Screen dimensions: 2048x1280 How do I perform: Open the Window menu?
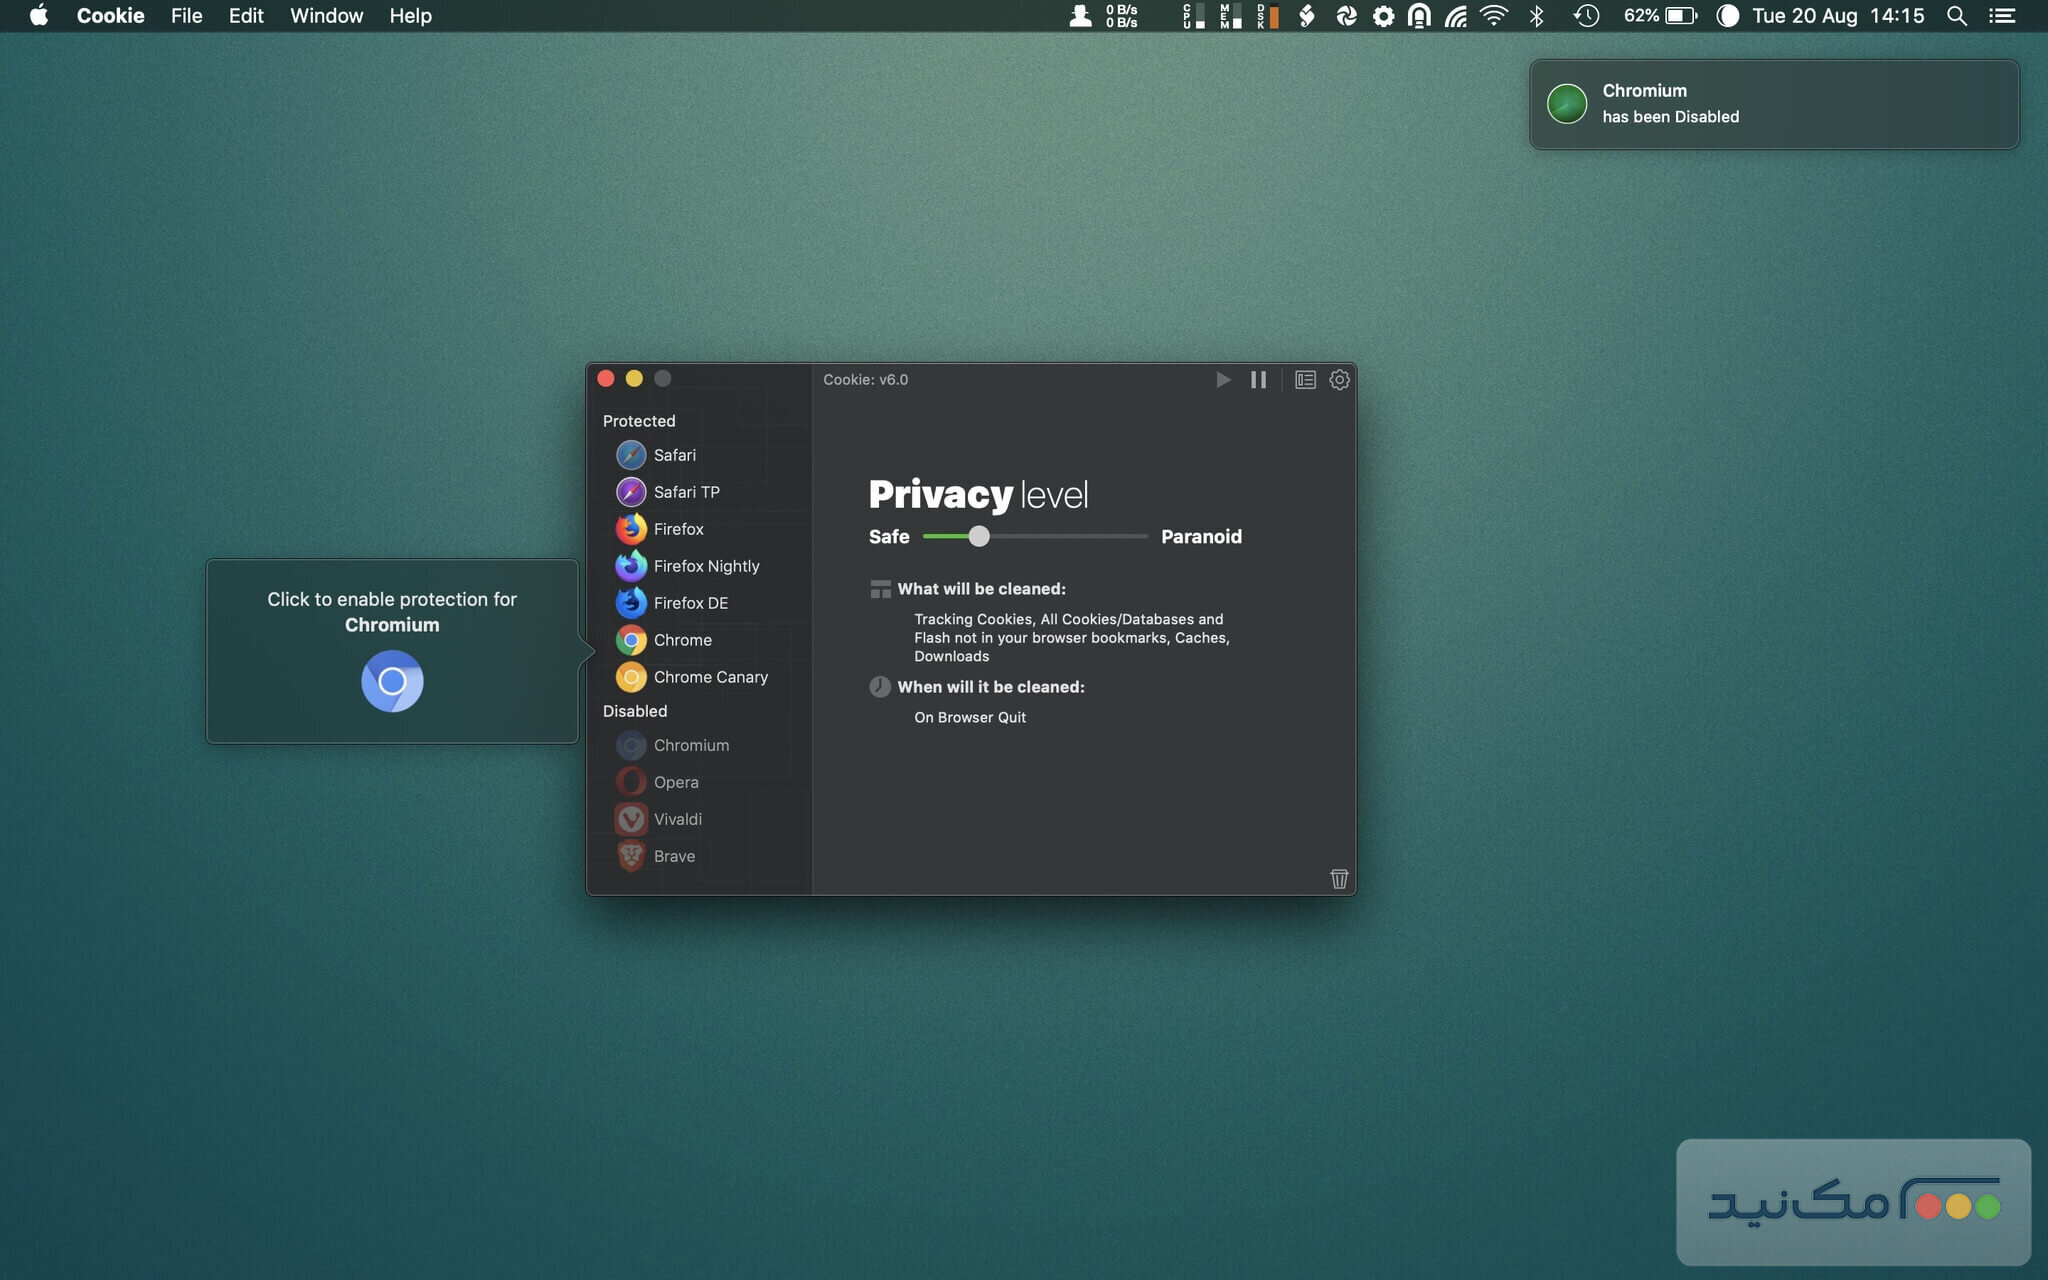click(x=326, y=16)
